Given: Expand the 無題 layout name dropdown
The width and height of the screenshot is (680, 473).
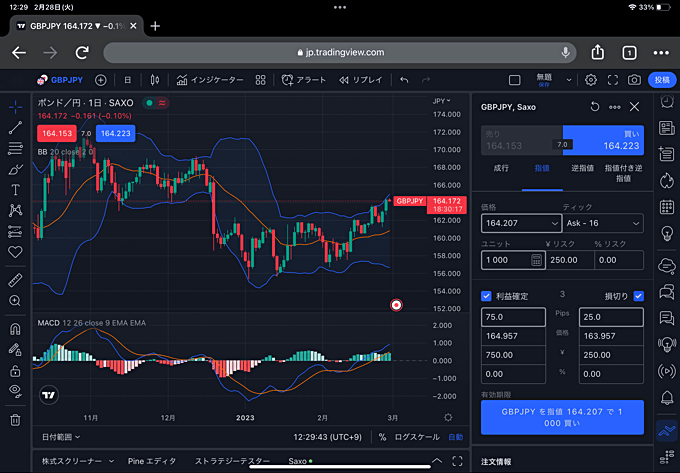Looking at the screenshot, I should click(569, 80).
